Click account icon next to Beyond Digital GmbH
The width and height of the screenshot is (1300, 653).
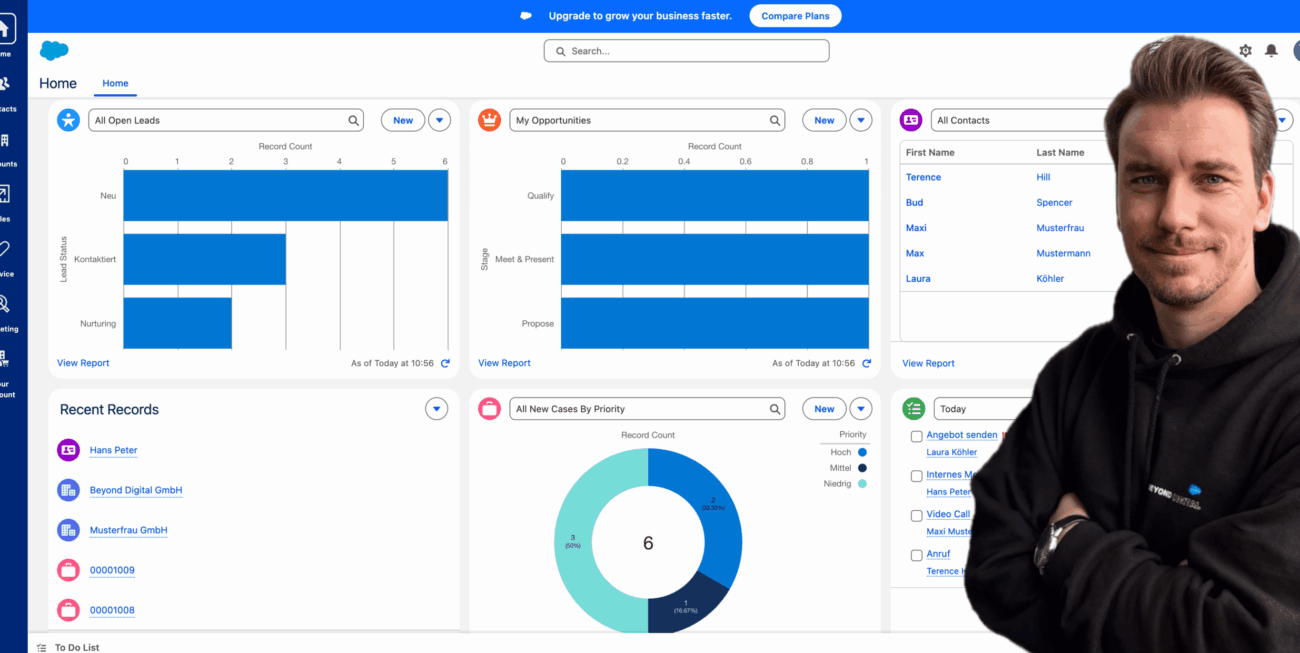pyautogui.click(x=68, y=490)
